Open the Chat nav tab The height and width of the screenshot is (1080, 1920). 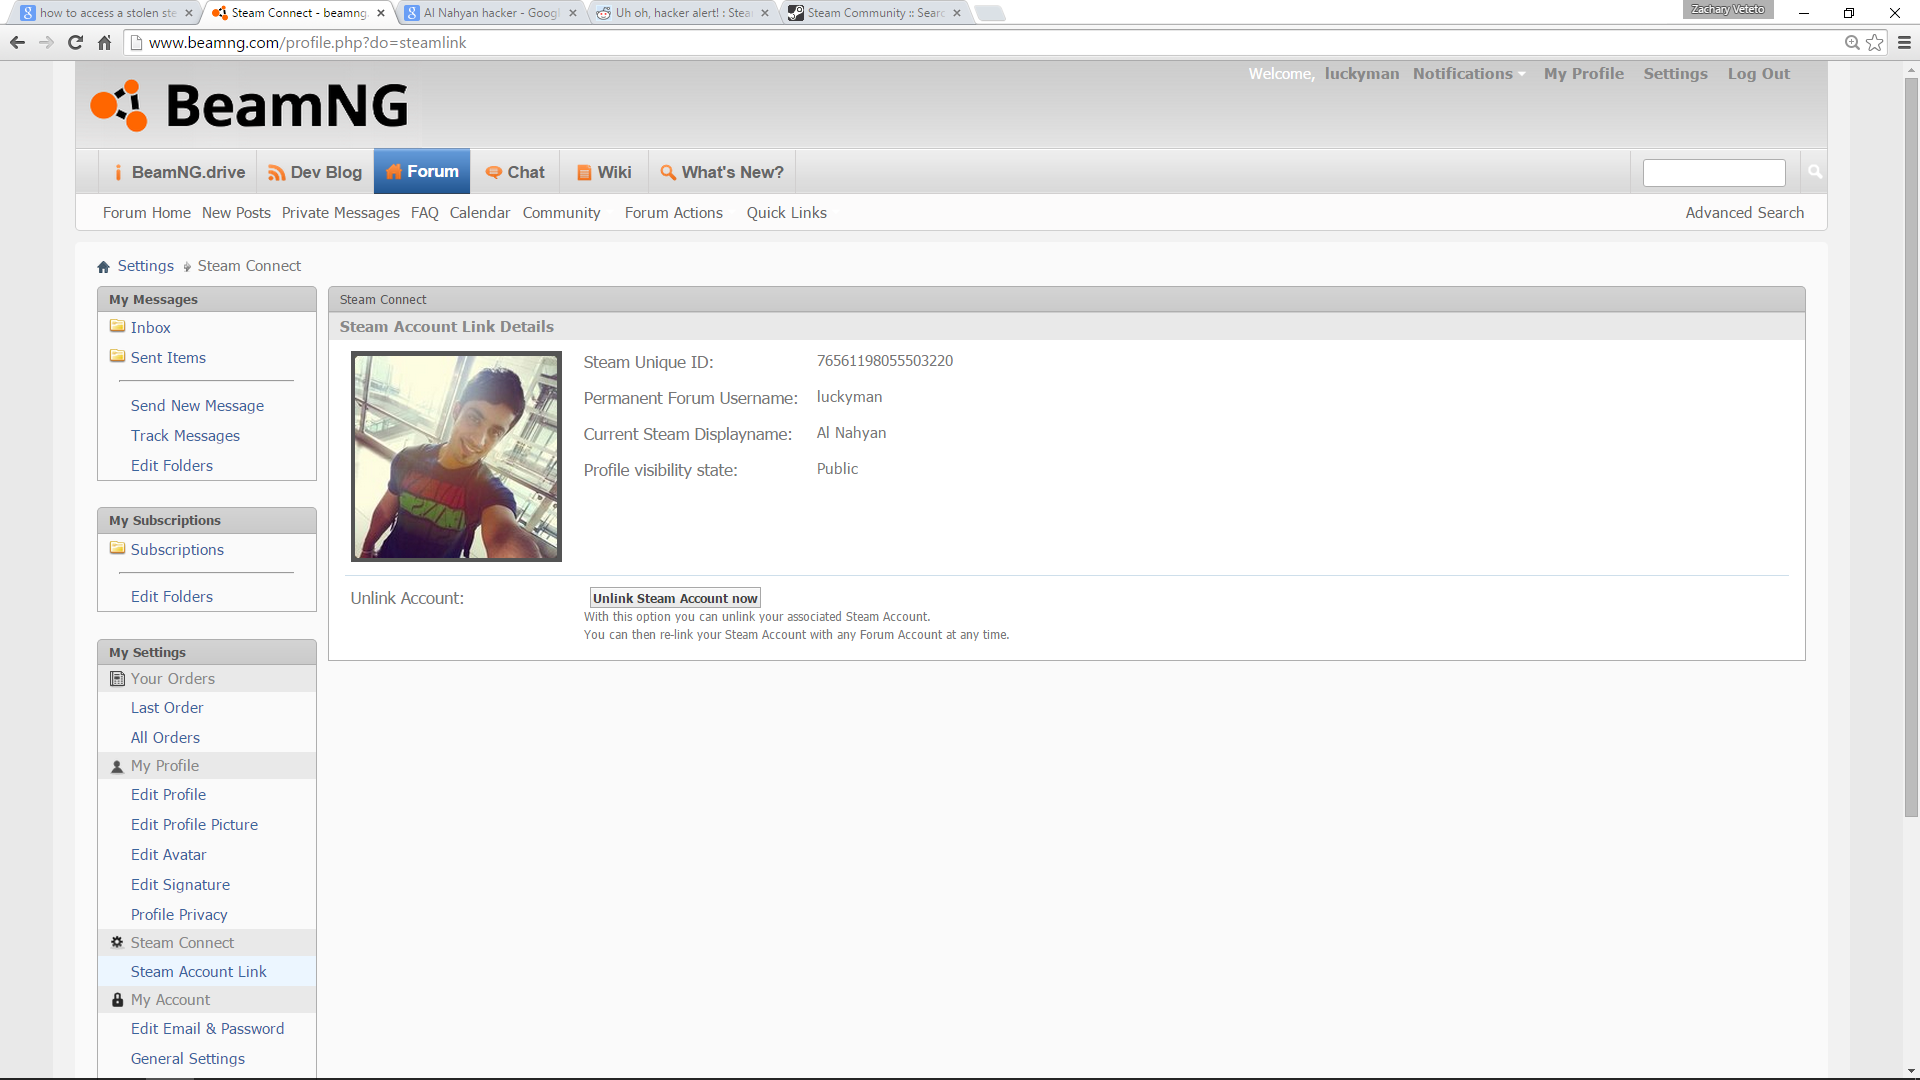[515, 172]
